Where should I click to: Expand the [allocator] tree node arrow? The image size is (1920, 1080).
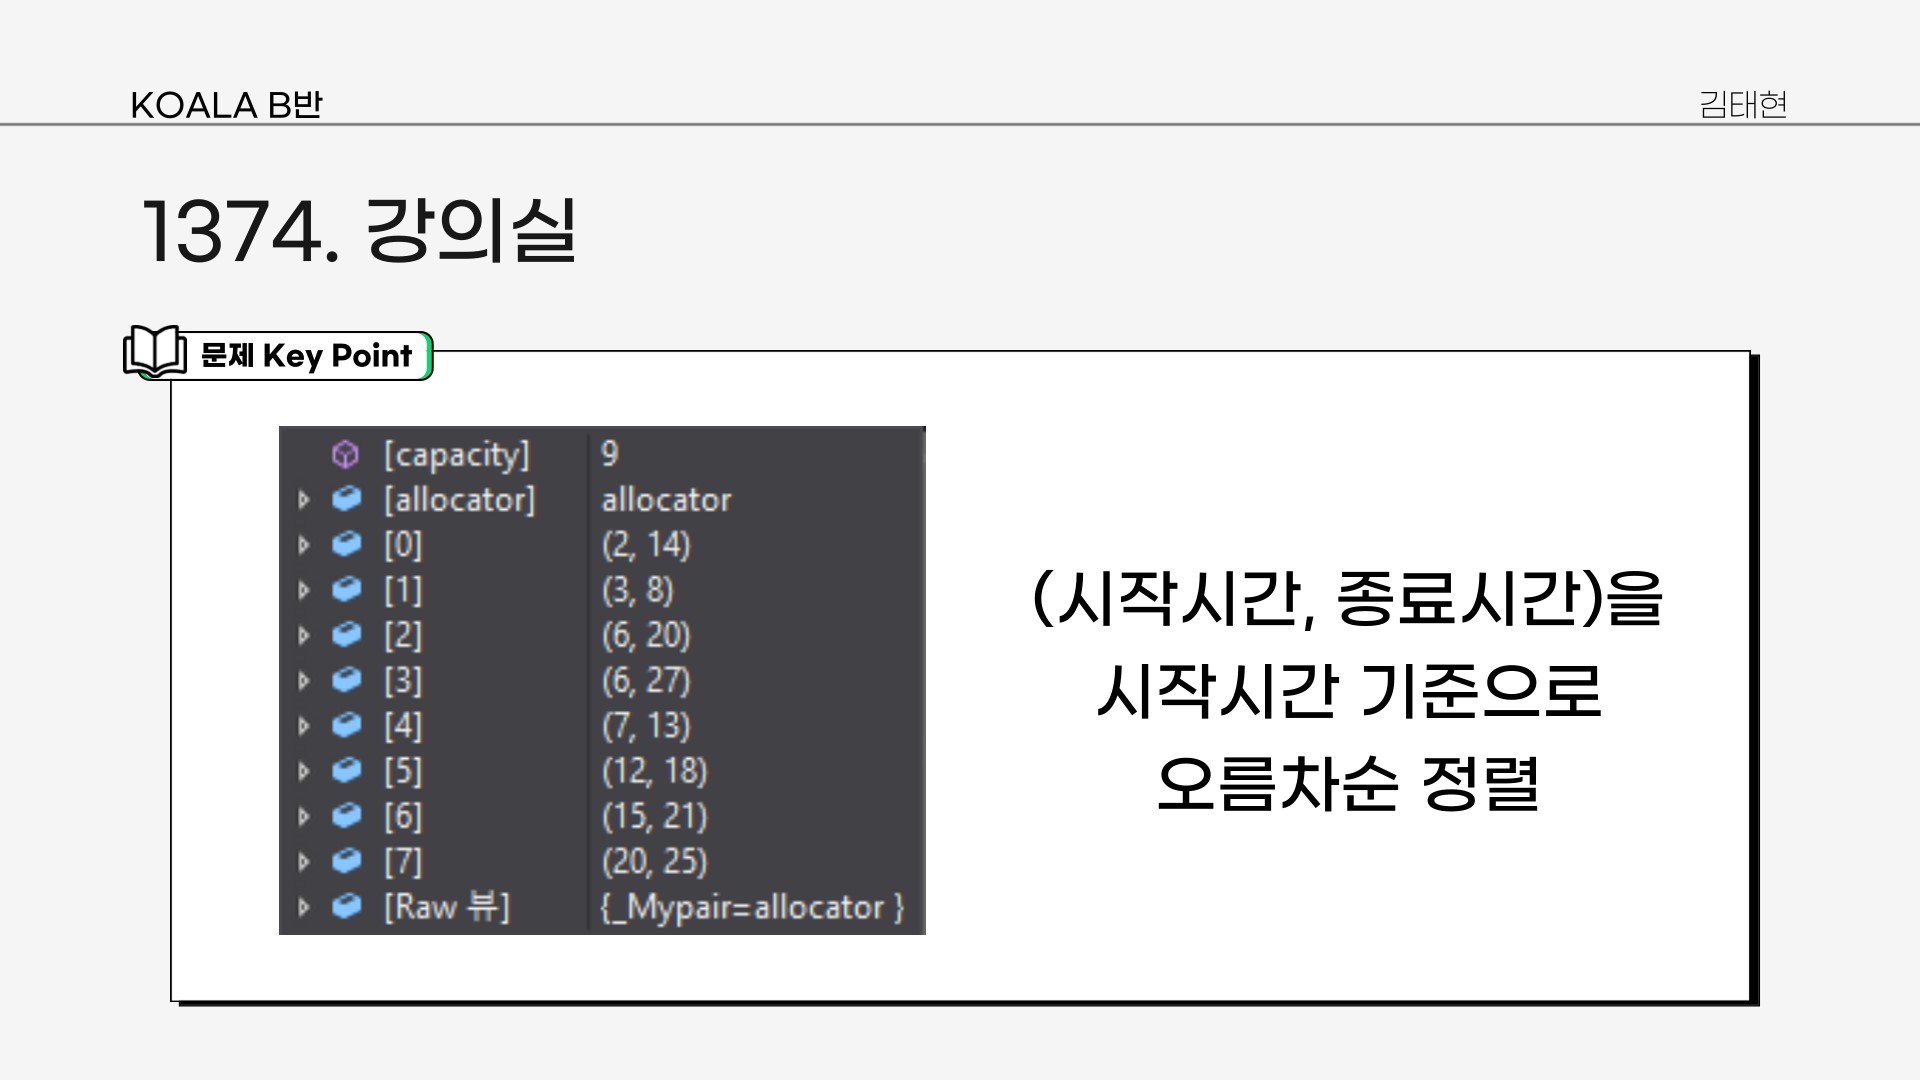pos(304,499)
